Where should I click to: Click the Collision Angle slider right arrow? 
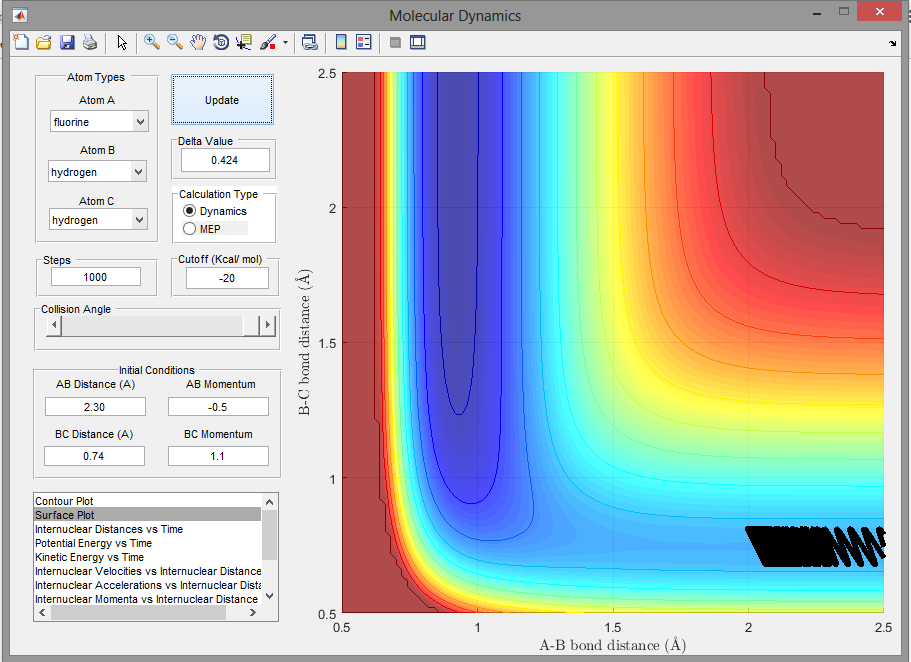pos(267,326)
